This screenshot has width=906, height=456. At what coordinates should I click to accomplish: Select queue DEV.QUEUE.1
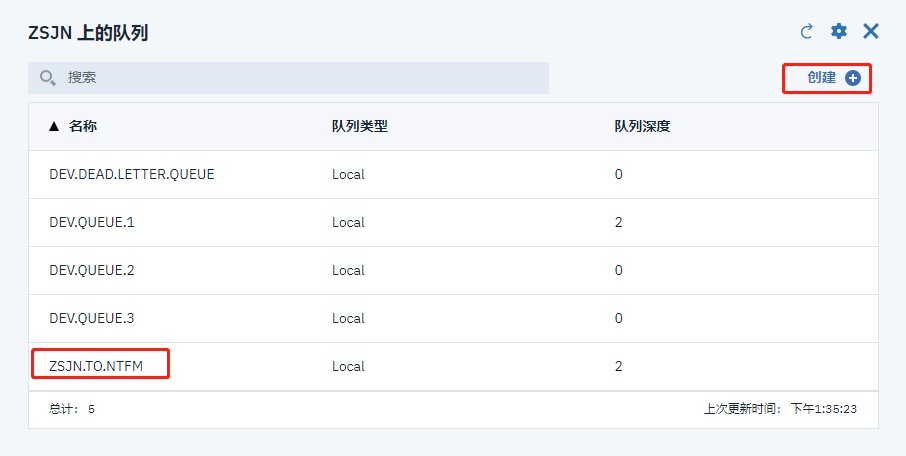tap(91, 222)
